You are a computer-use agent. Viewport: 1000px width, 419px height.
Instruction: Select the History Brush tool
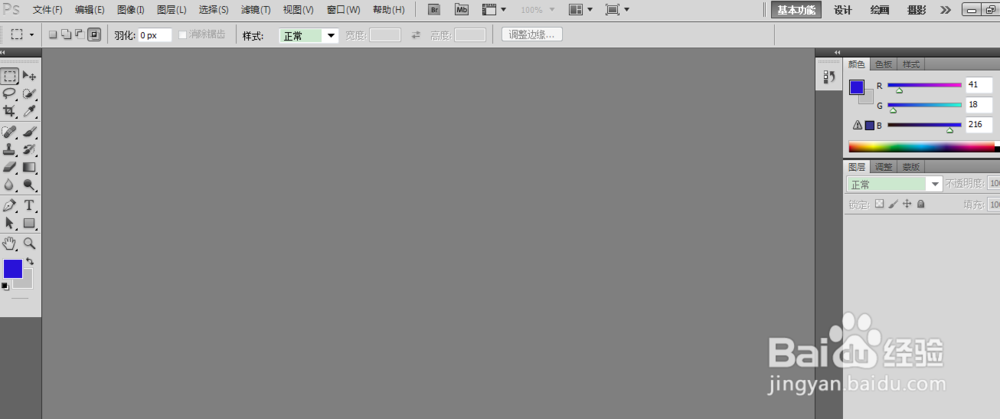pos(29,150)
